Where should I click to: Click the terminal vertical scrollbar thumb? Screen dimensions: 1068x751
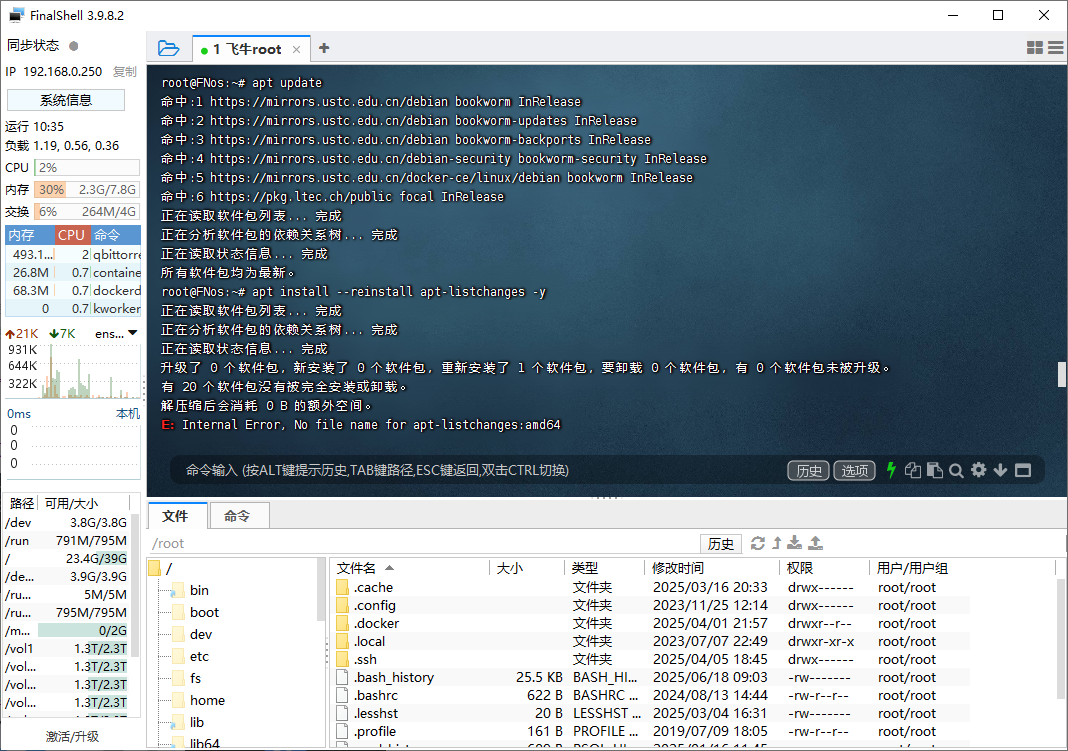click(x=1062, y=374)
